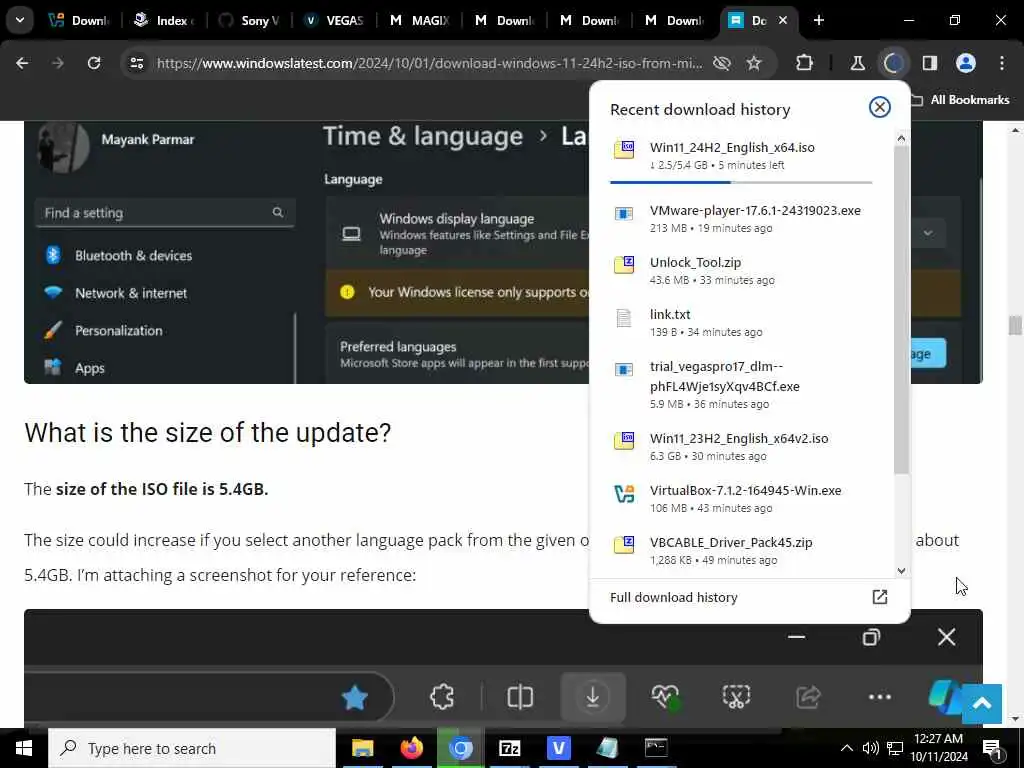
Task: Switch to the Sony V tab
Action: coord(249,20)
